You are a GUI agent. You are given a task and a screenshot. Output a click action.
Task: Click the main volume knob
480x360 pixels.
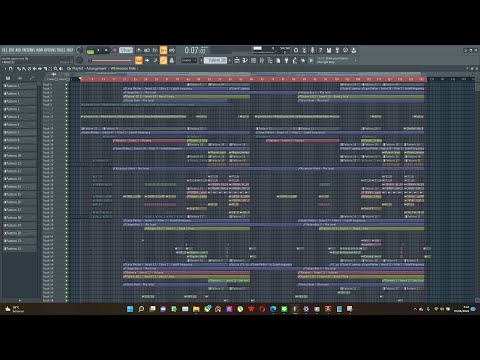point(80,50)
